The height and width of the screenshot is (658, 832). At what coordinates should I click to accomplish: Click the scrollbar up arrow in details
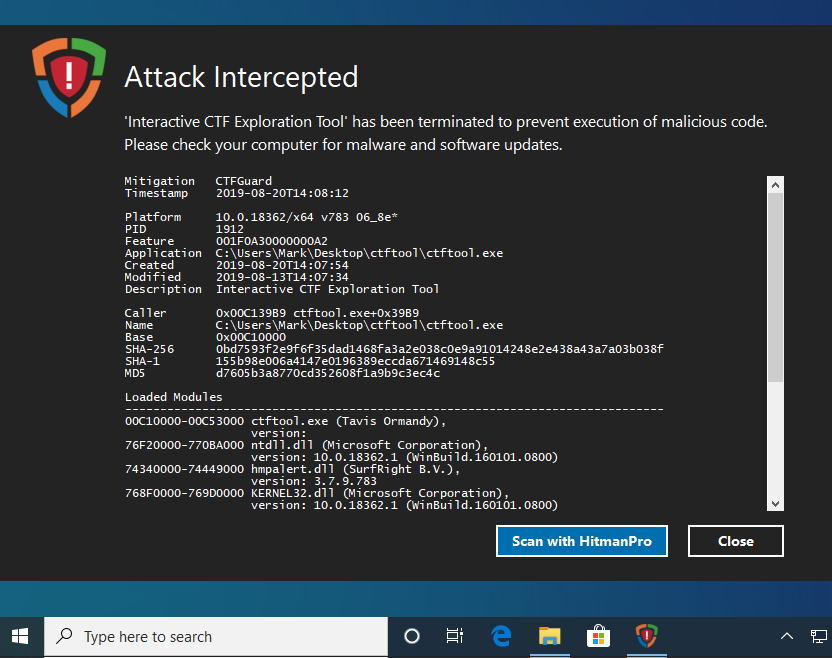coord(775,185)
